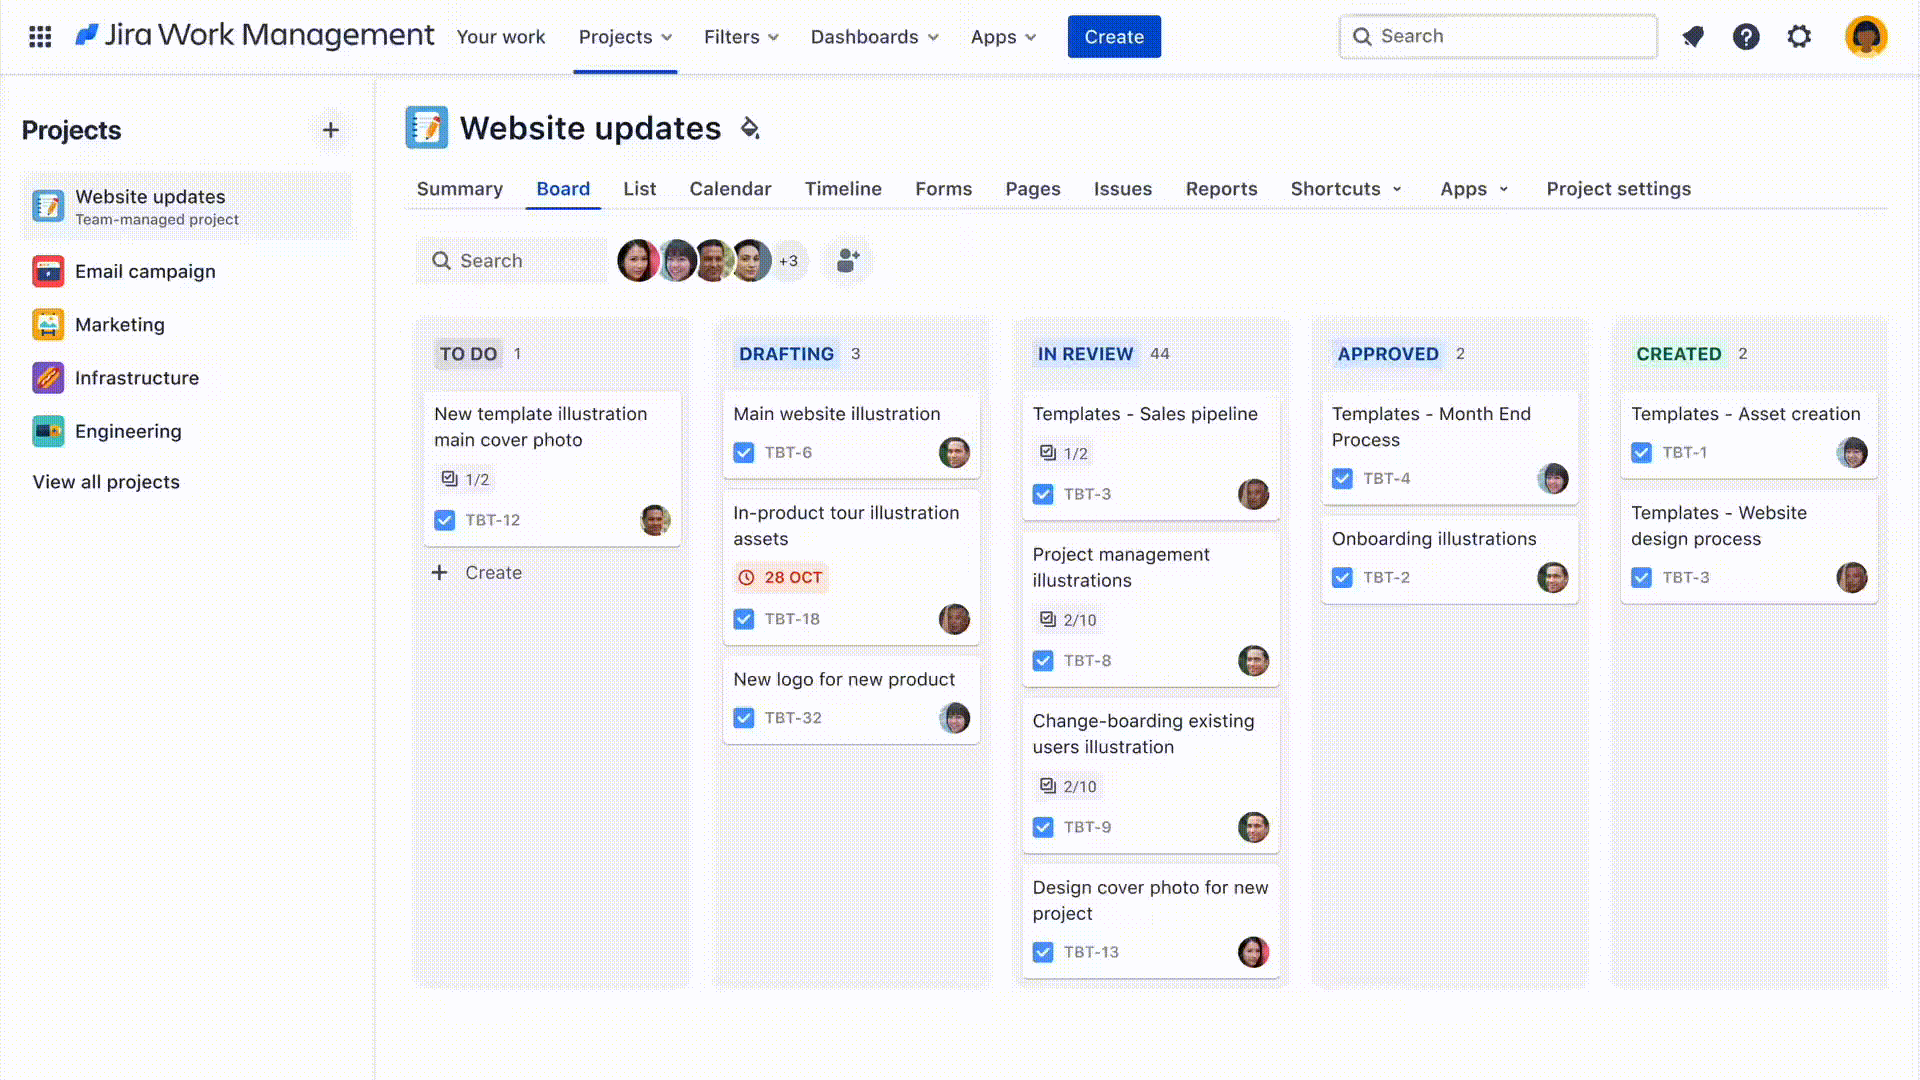
Task: Click the TBT-12 task checkbox icon
Action: pyautogui.click(x=445, y=520)
